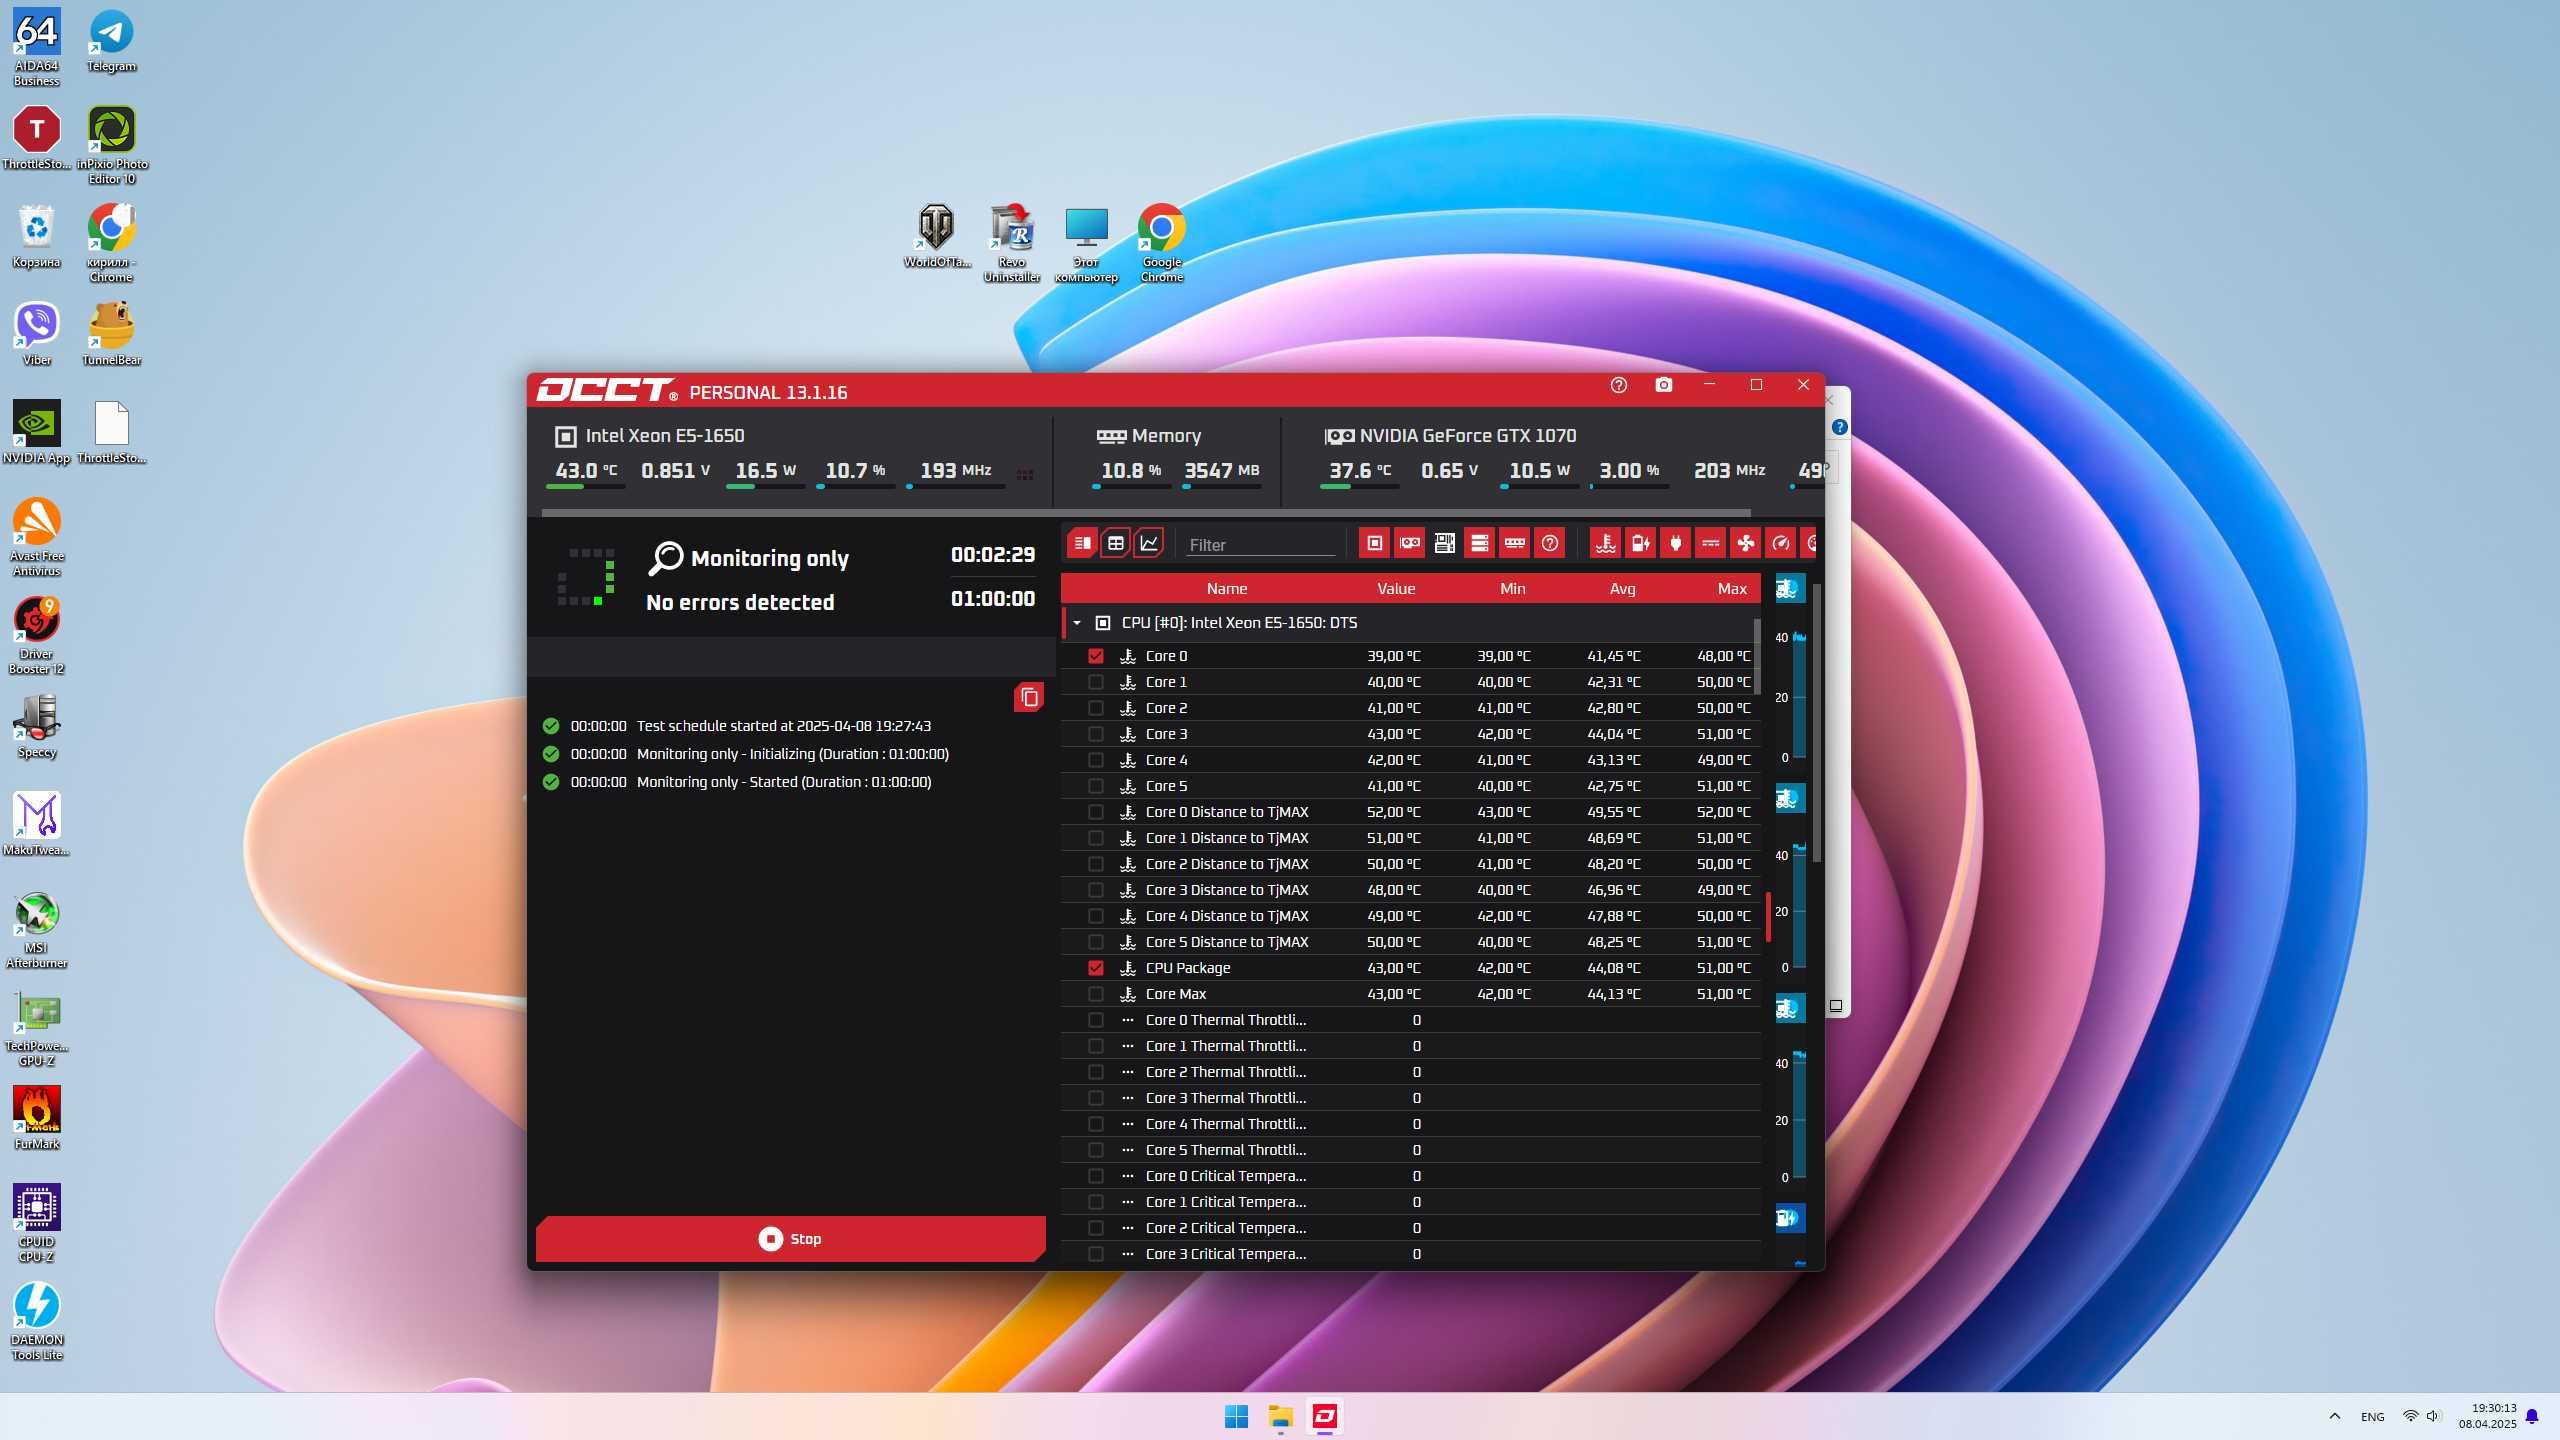Copy log with the clipboard icon
2560x1440 pixels.
tap(1029, 697)
